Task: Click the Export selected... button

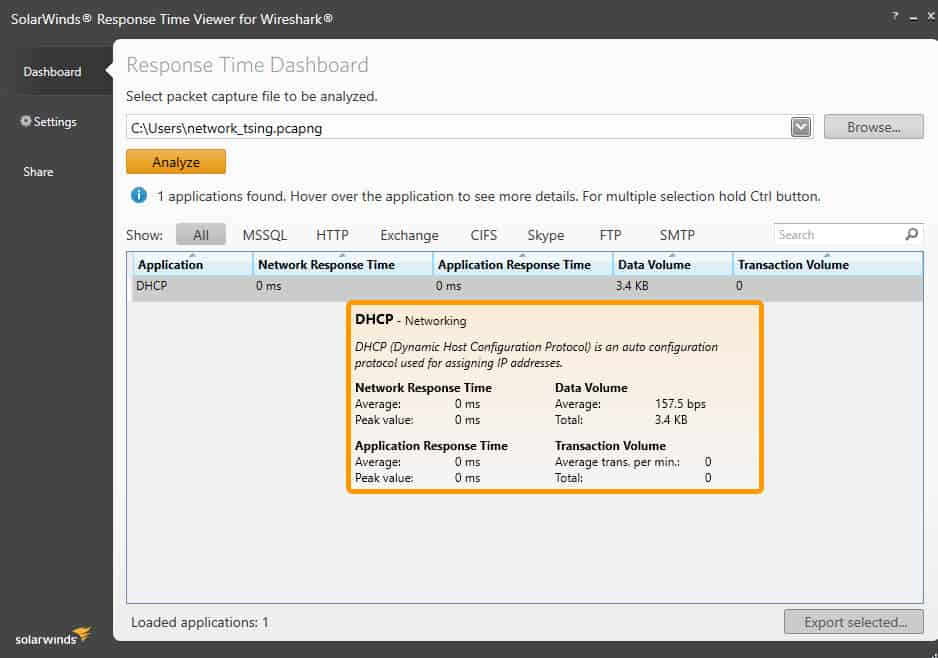Action: pyautogui.click(x=854, y=622)
